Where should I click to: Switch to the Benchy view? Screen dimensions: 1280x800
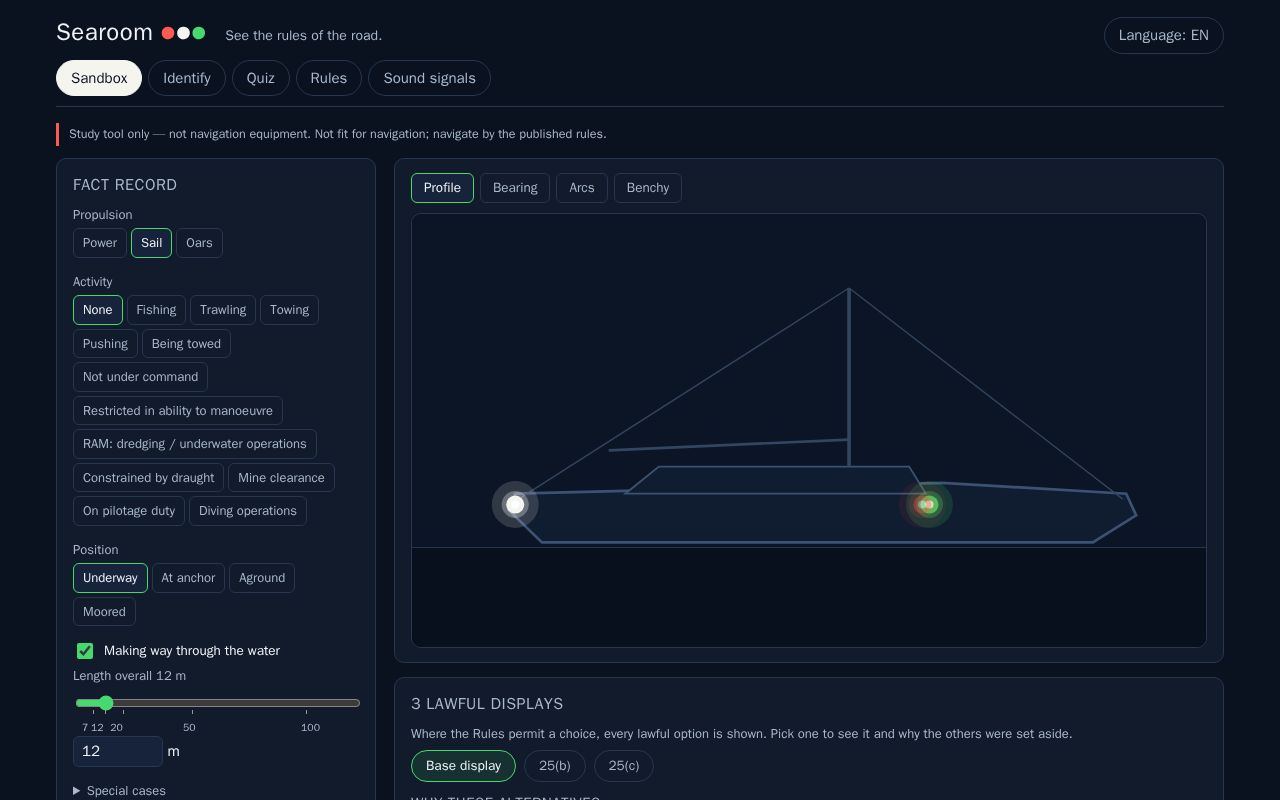[x=648, y=188]
